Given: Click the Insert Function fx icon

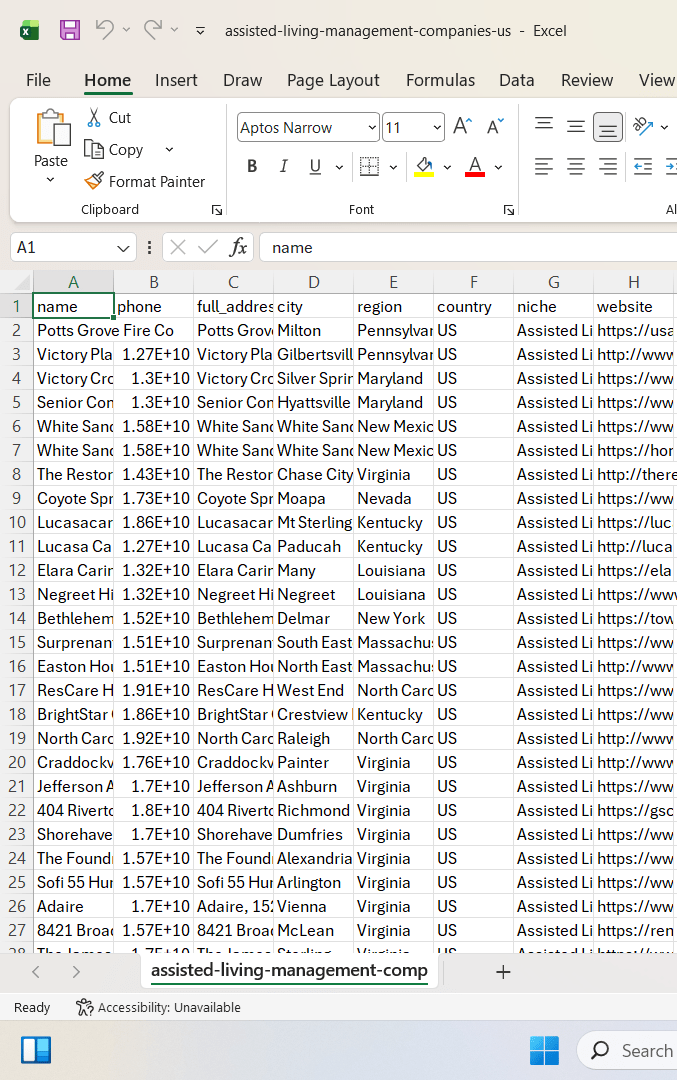Looking at the screenshot, I should click(238, 247).
